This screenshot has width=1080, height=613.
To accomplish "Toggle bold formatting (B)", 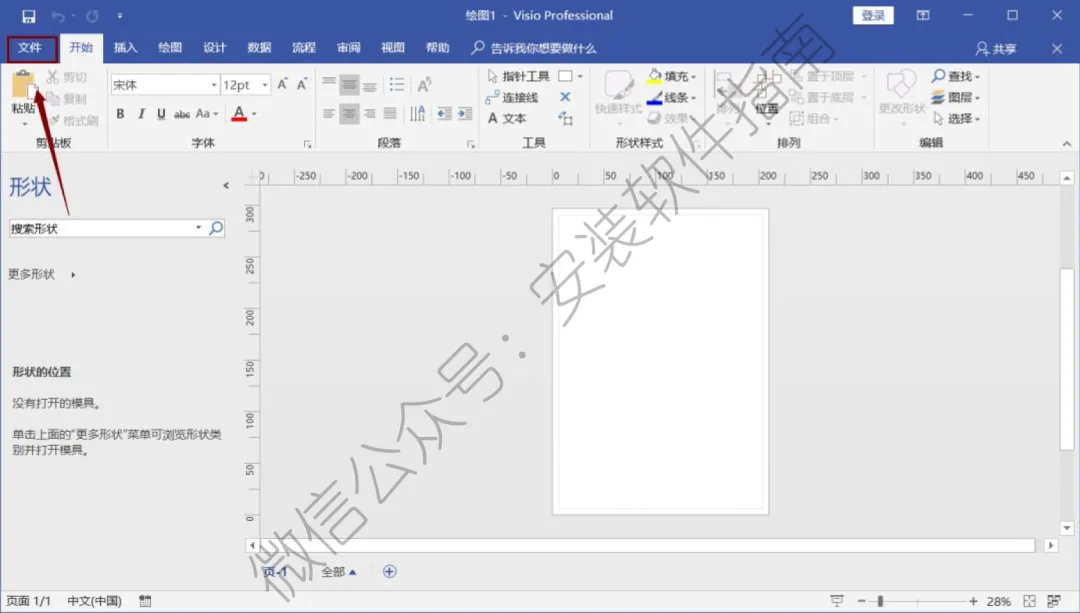I will tap(121, 114).
